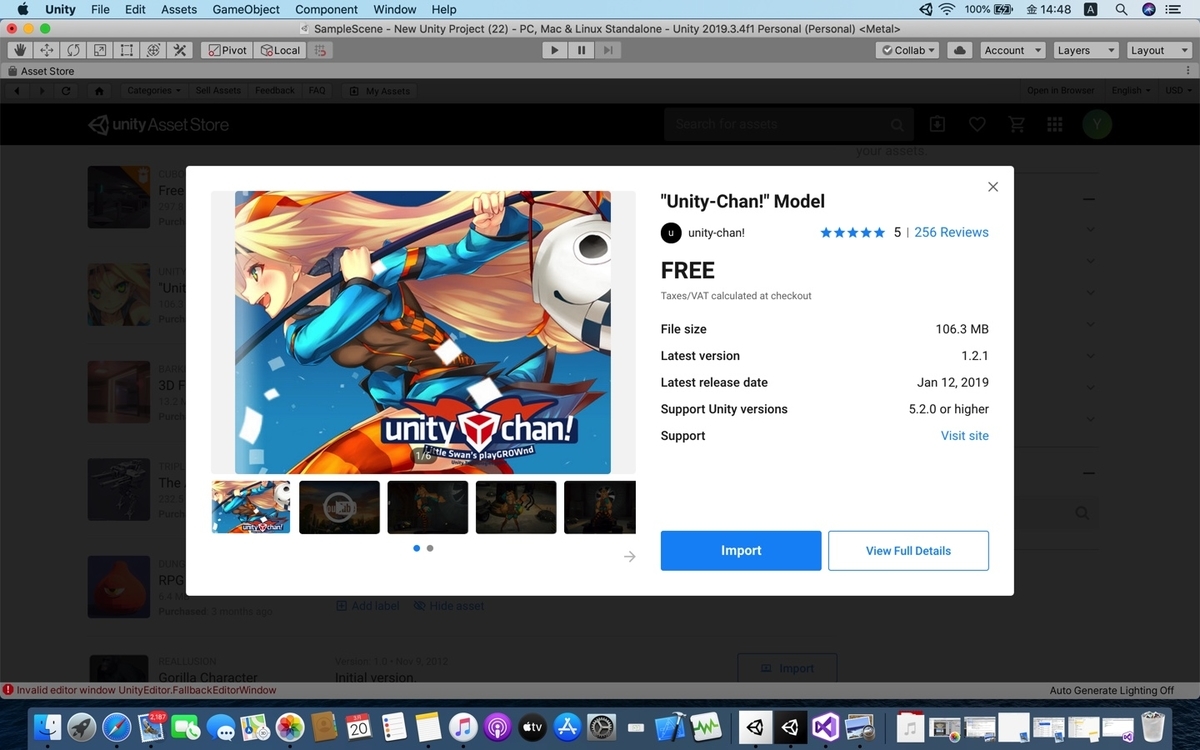Viewport: 1200px width, 750px height.
Task: Open the GameObject menu
Action: click(x=246, y=9)
